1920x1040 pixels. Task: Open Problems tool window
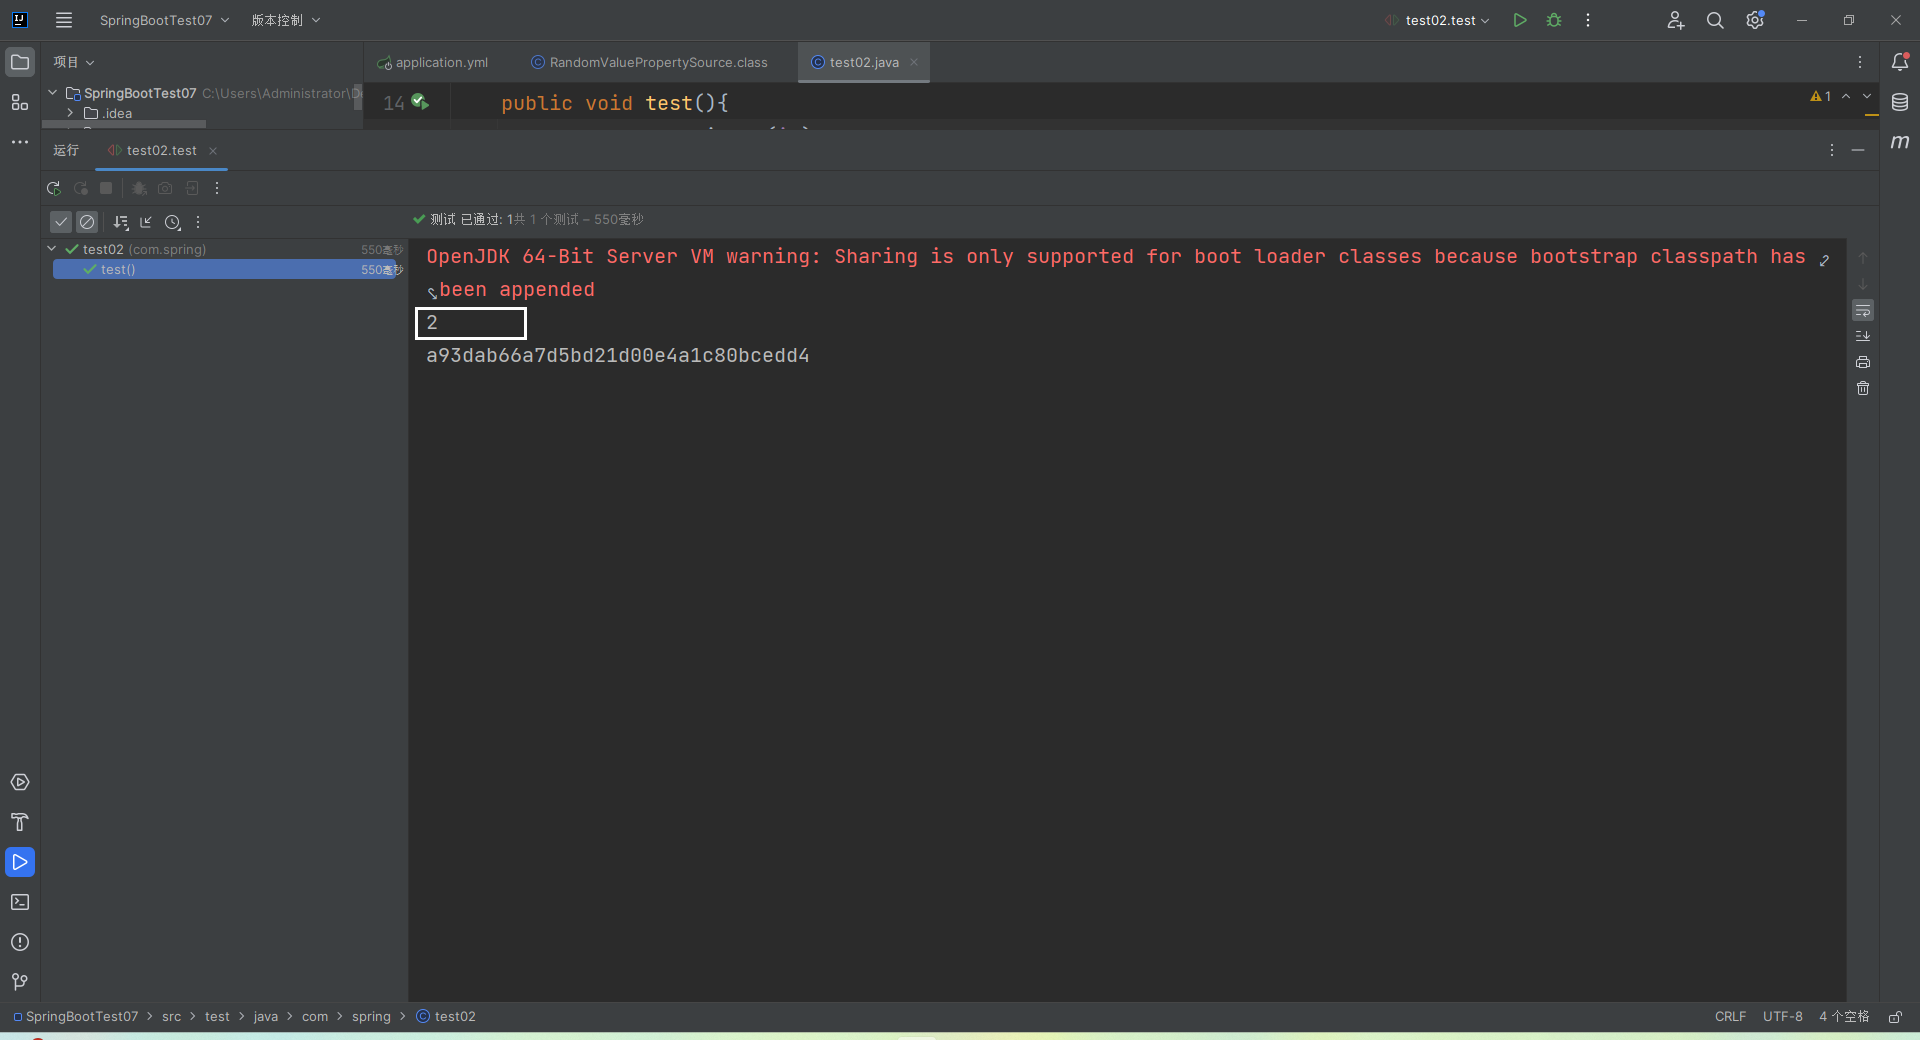coord(20,942)
